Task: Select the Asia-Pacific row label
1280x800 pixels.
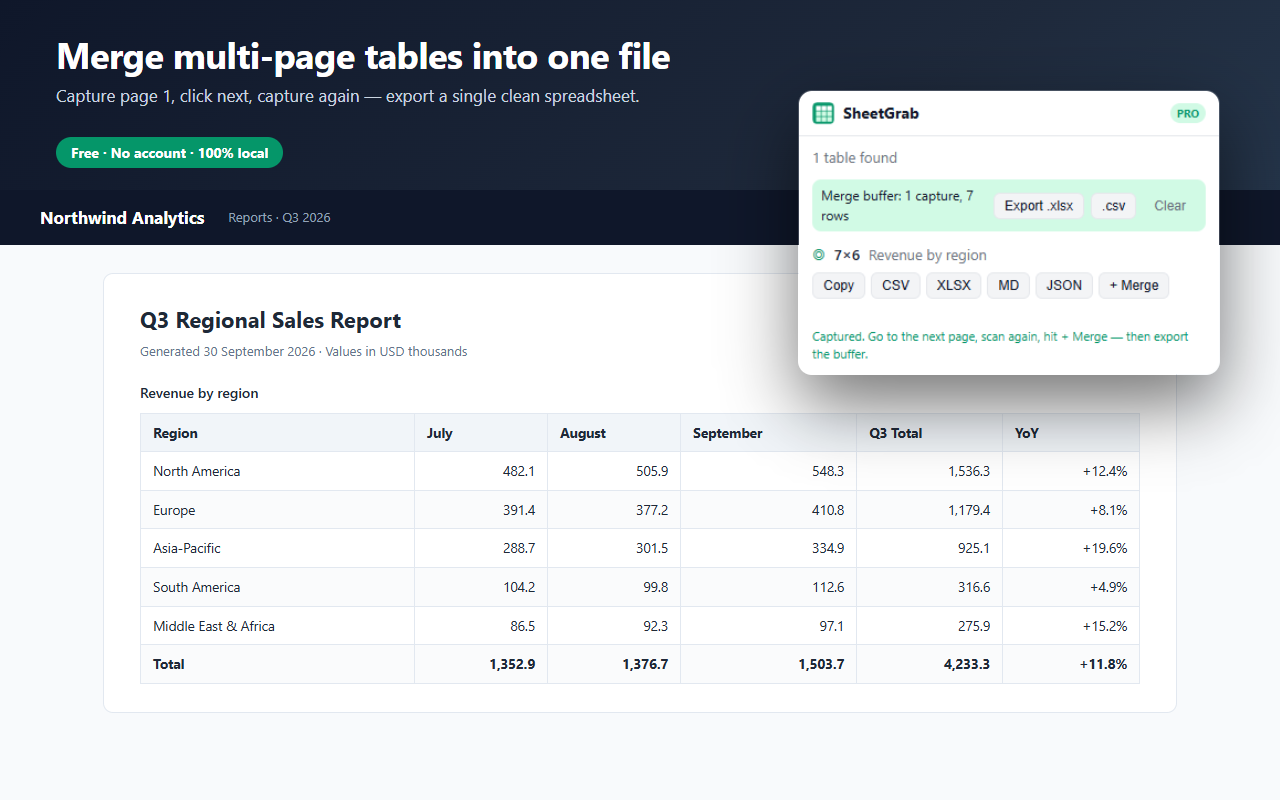Action: click(x=187, y=548)
